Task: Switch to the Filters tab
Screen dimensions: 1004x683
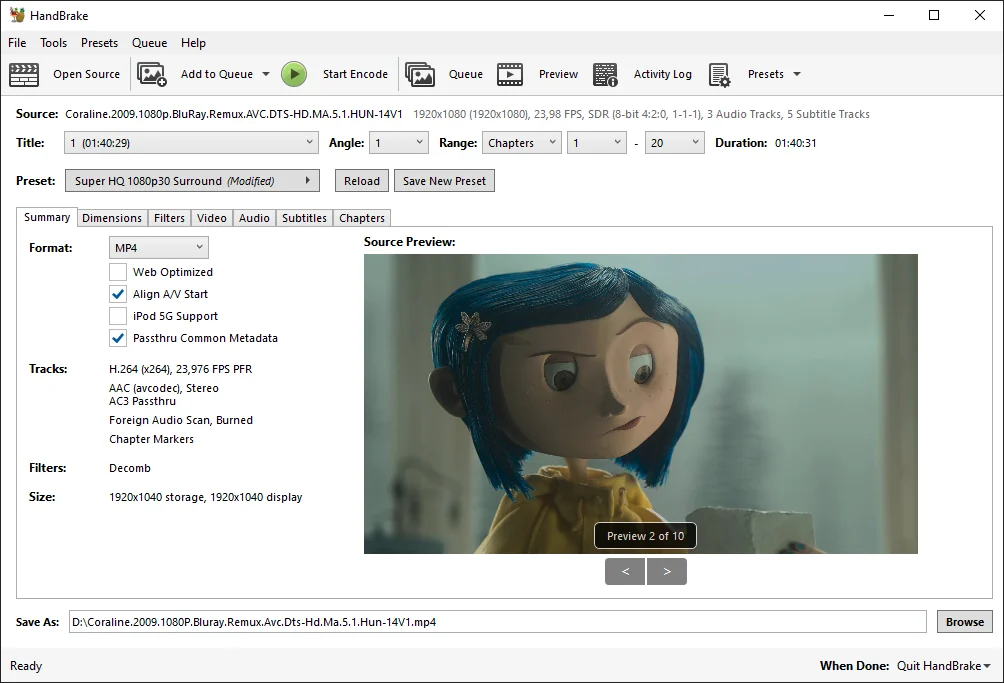Action: pos(169,218)
